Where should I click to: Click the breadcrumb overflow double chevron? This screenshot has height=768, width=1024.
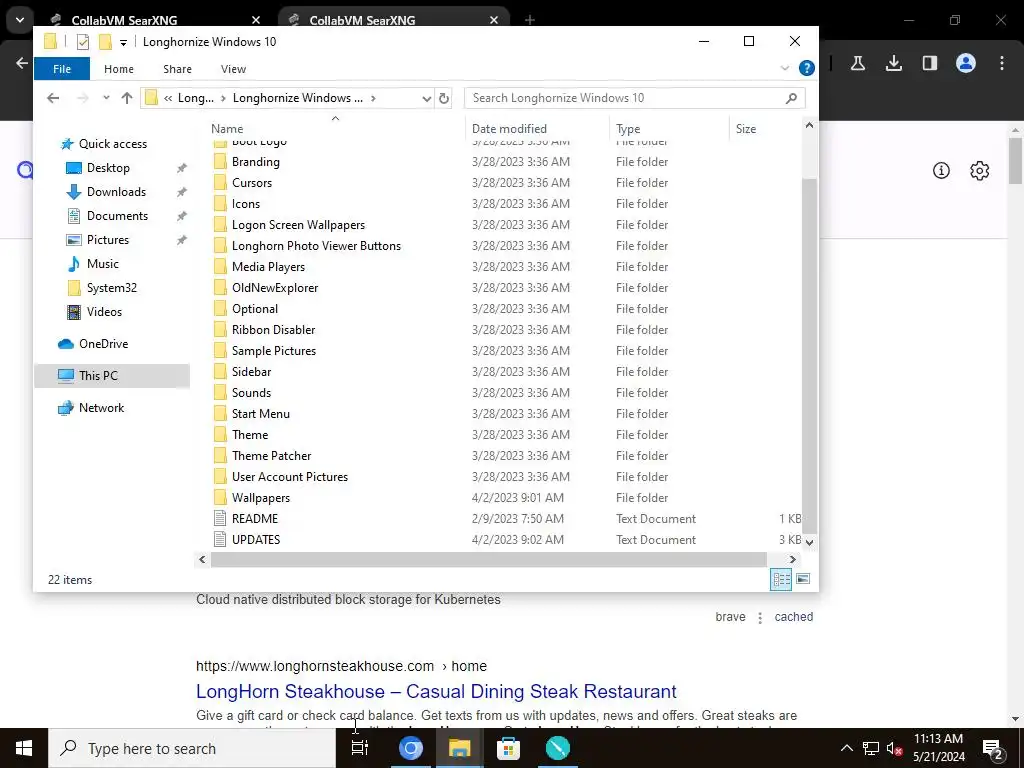coord(168,98)
